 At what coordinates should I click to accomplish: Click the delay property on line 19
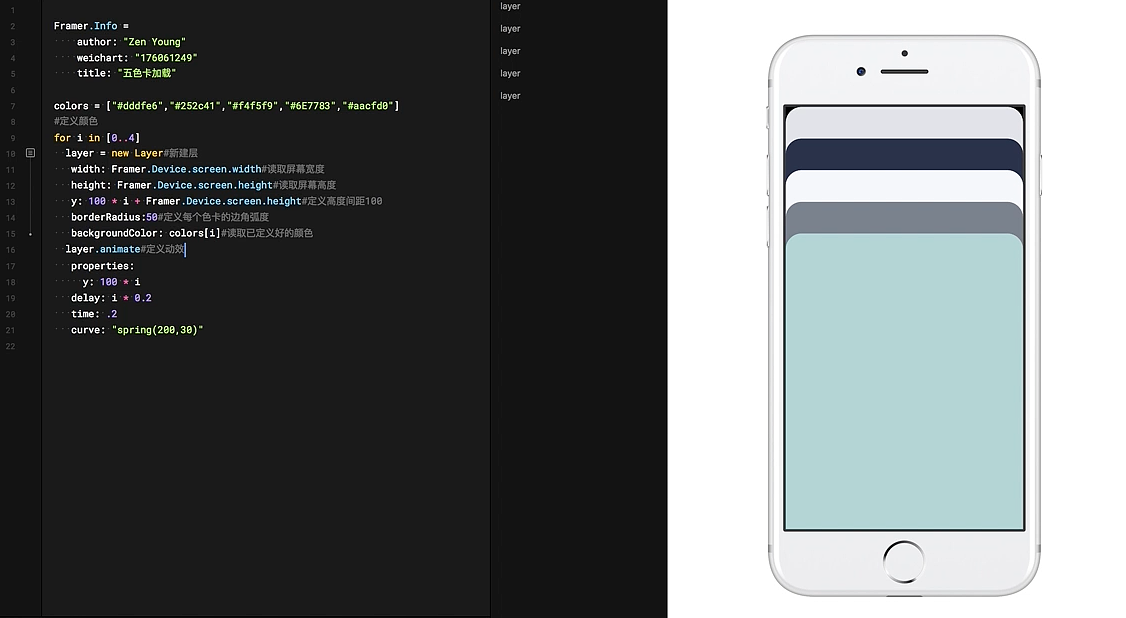click(x=88, y=298)
